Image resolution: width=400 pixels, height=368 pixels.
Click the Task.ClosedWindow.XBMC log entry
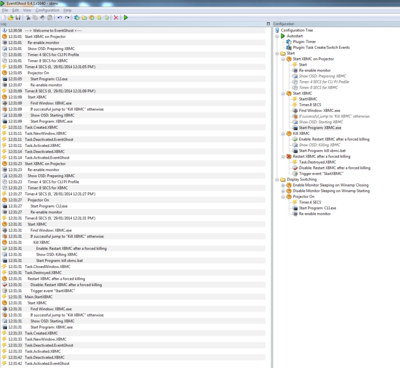click(x=48, y=267)
